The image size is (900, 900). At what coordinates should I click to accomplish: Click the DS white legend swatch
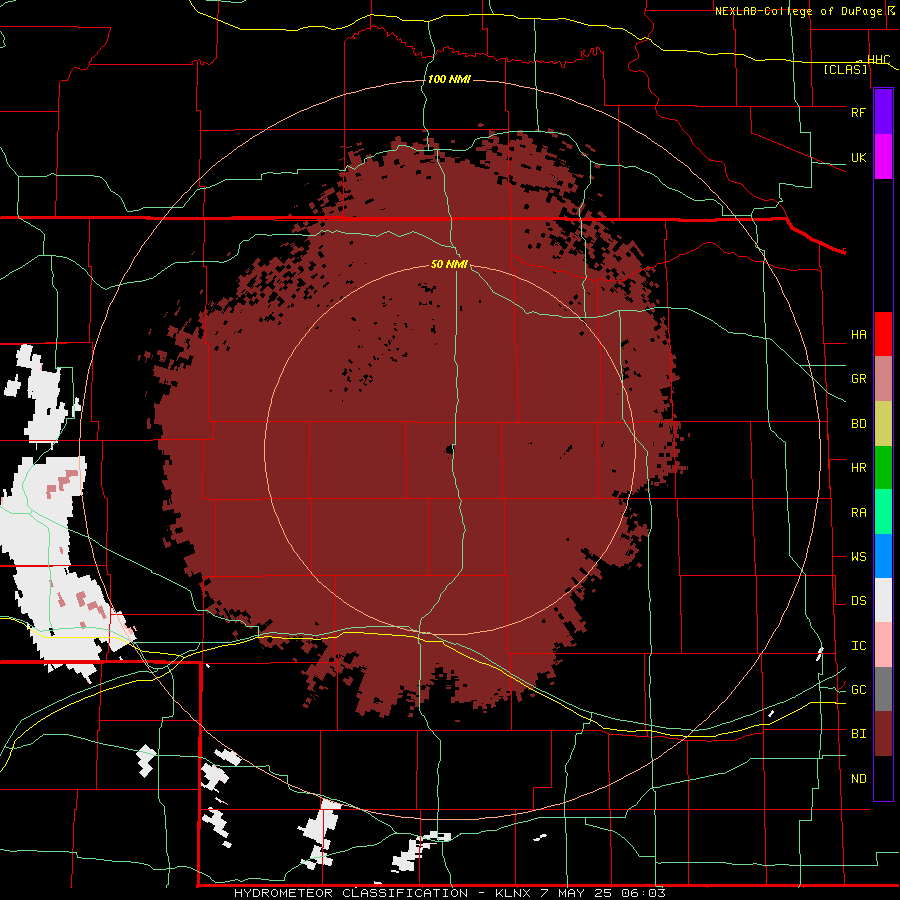click(883, 600)
